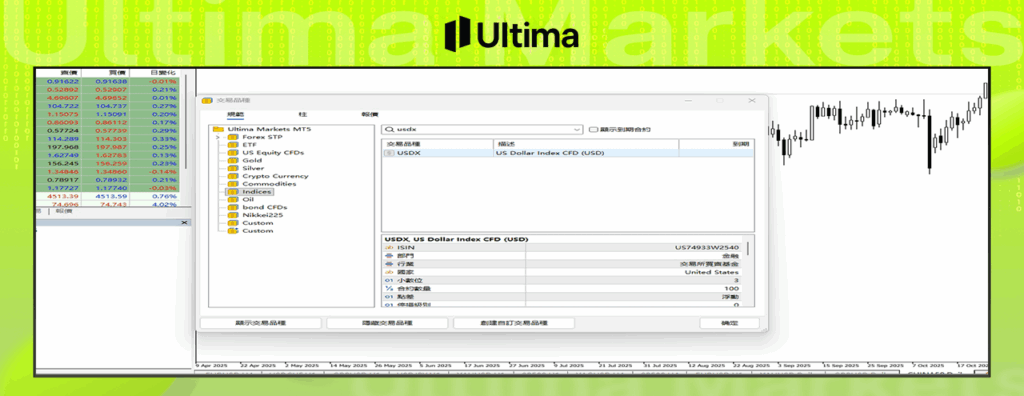Click the 合約數量 property row
The image size is (1024, 396).
[563, 288]
